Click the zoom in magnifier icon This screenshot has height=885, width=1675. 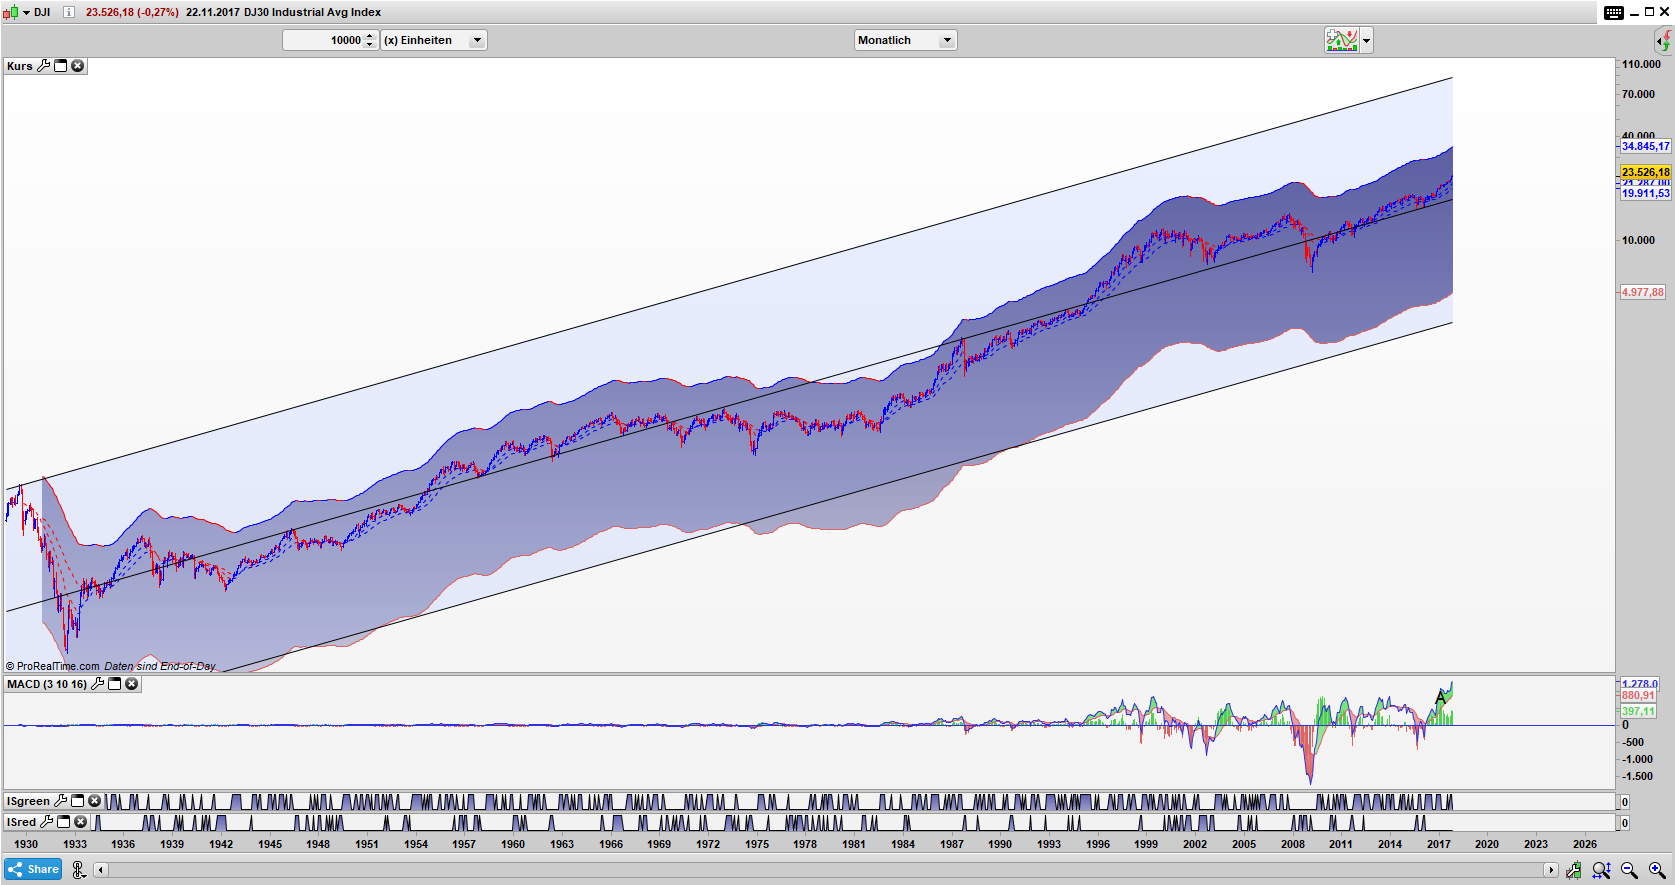click(1657, 870)
